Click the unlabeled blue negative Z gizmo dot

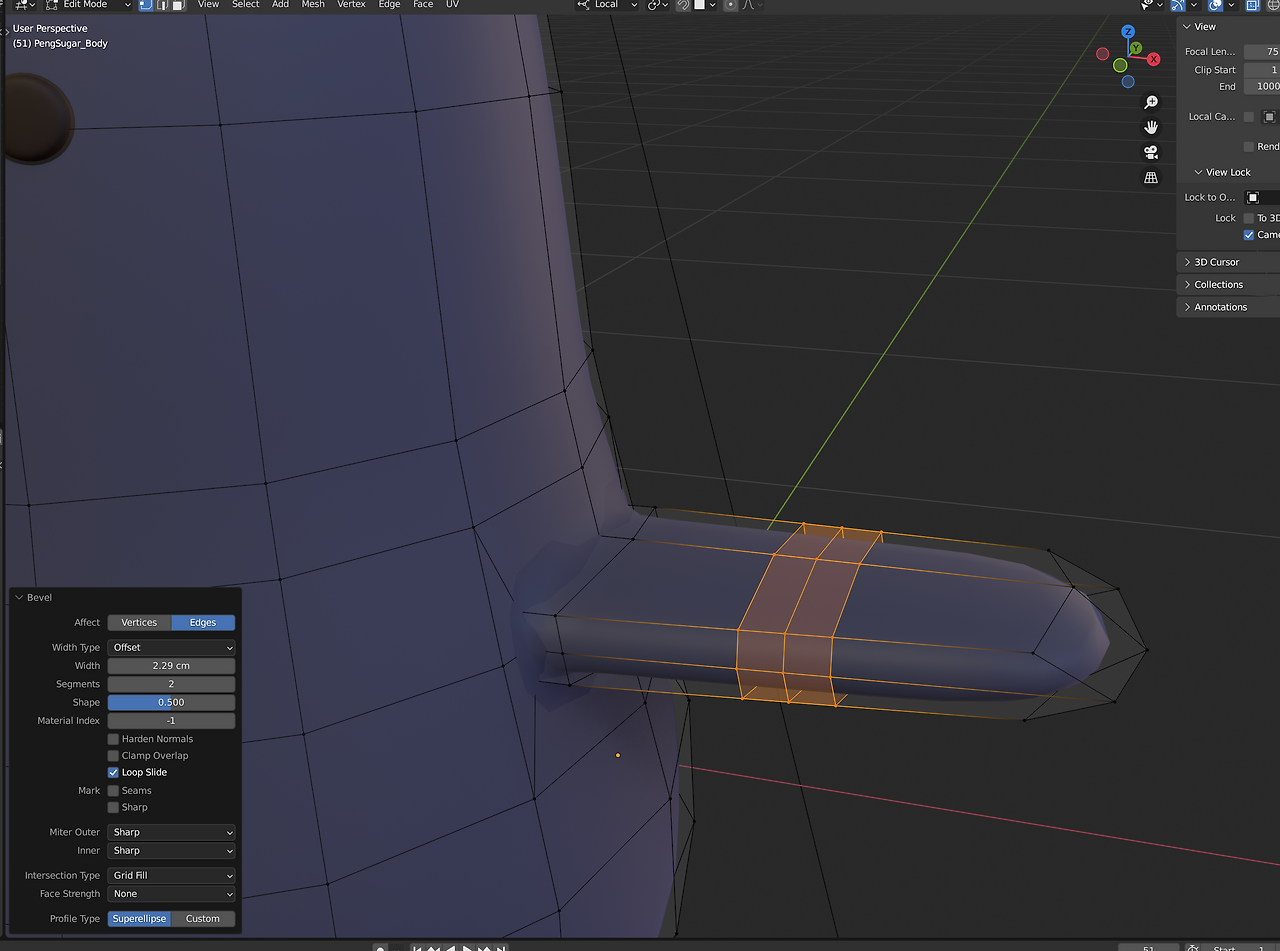coord(1128,81)
